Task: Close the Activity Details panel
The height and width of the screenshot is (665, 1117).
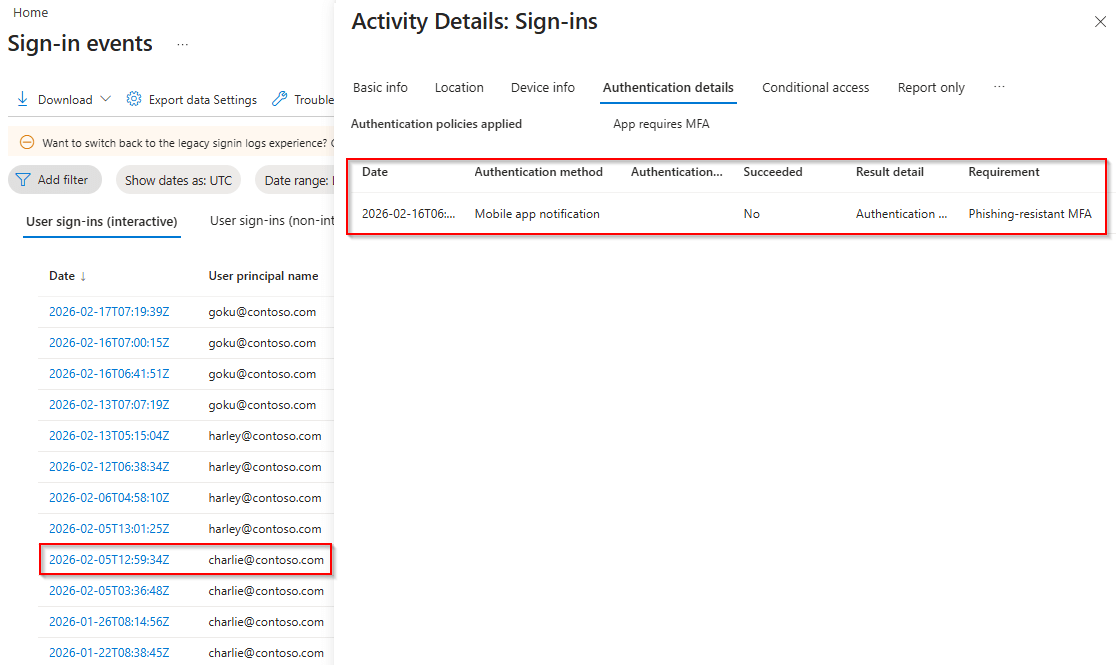Action: pyautogui.click(x=1100, y=21)
